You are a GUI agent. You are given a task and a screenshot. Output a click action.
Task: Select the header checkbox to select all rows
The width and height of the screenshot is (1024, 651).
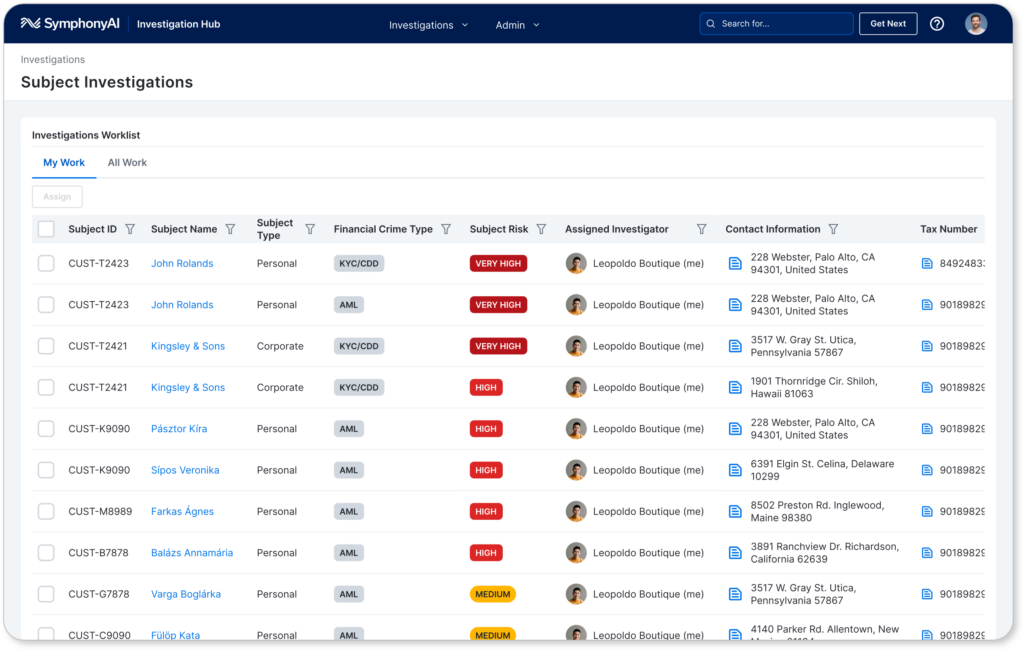click(46, 229)
